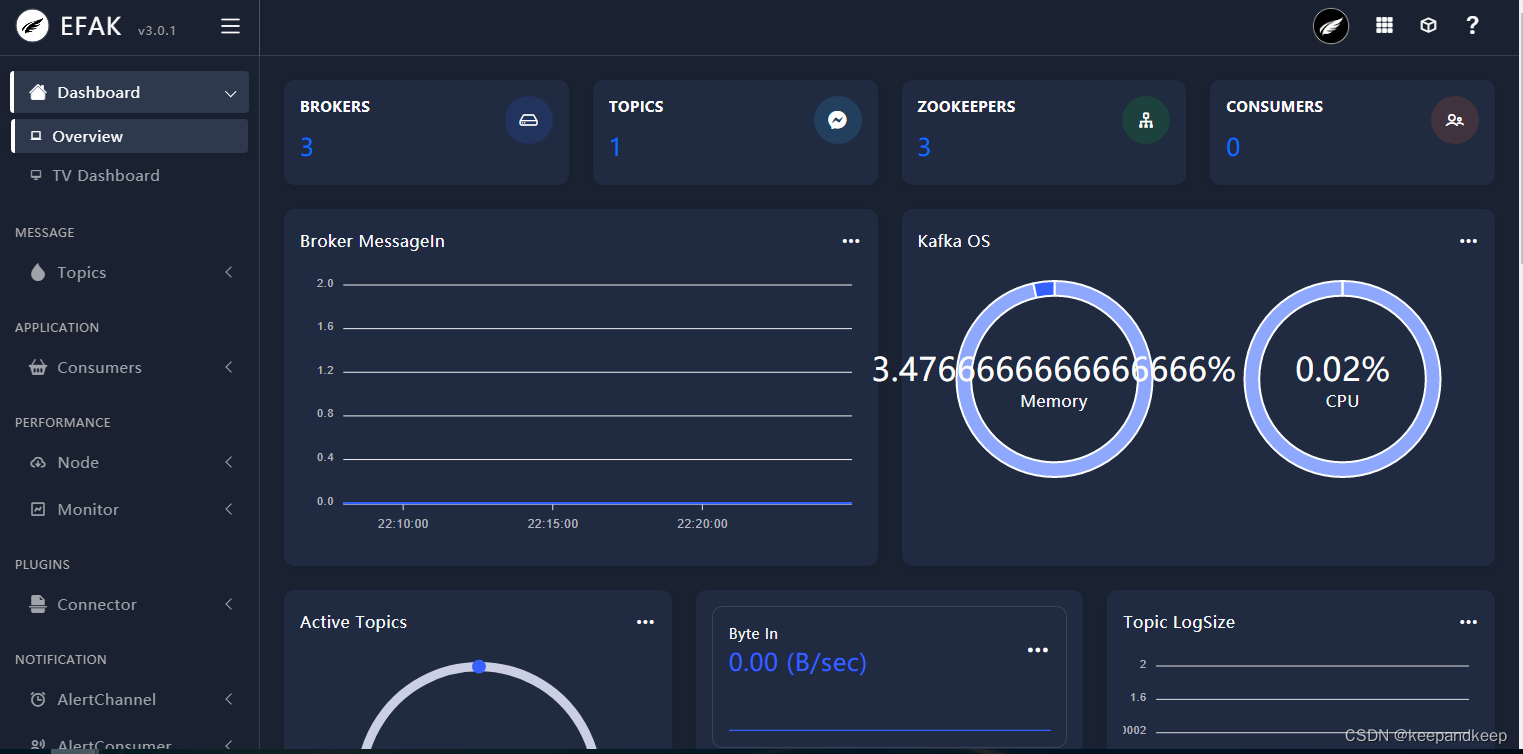Open the TV Dashboard menu item

tap(130, 175)
